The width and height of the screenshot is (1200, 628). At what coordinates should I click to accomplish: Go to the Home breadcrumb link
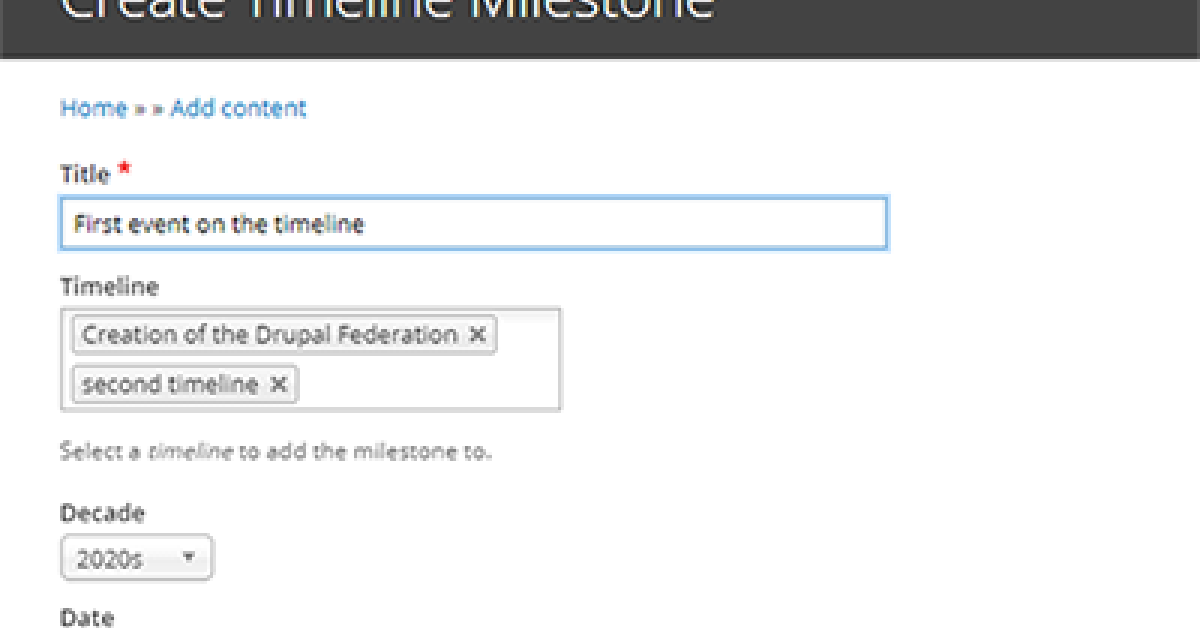[94, 108]
